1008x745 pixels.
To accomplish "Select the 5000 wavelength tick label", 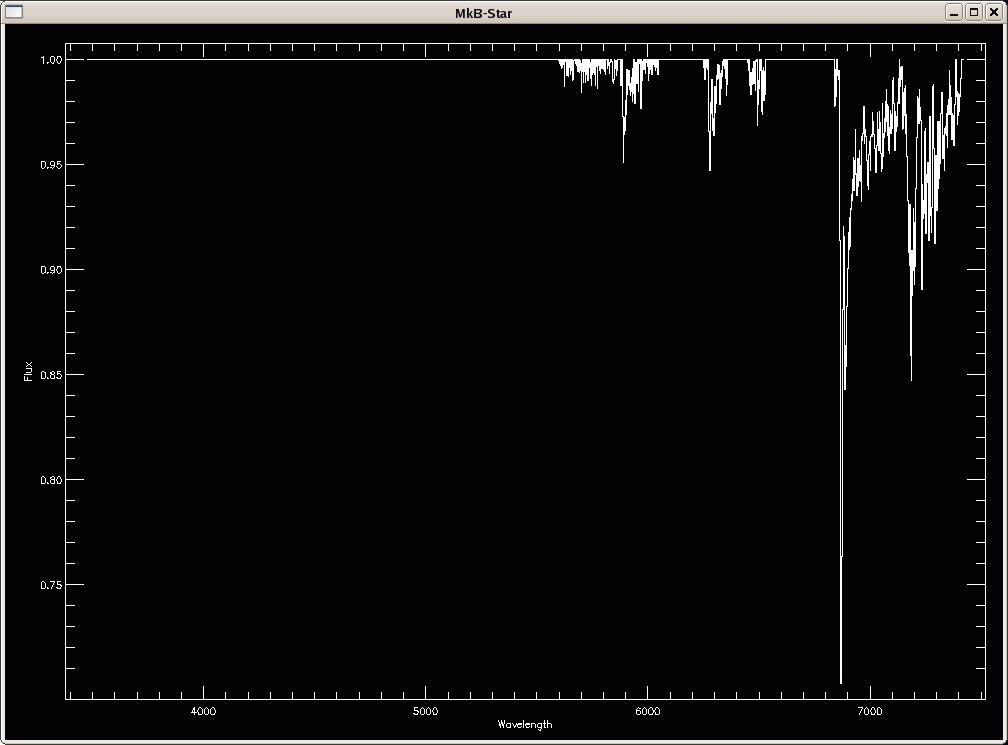I will 425,711.
